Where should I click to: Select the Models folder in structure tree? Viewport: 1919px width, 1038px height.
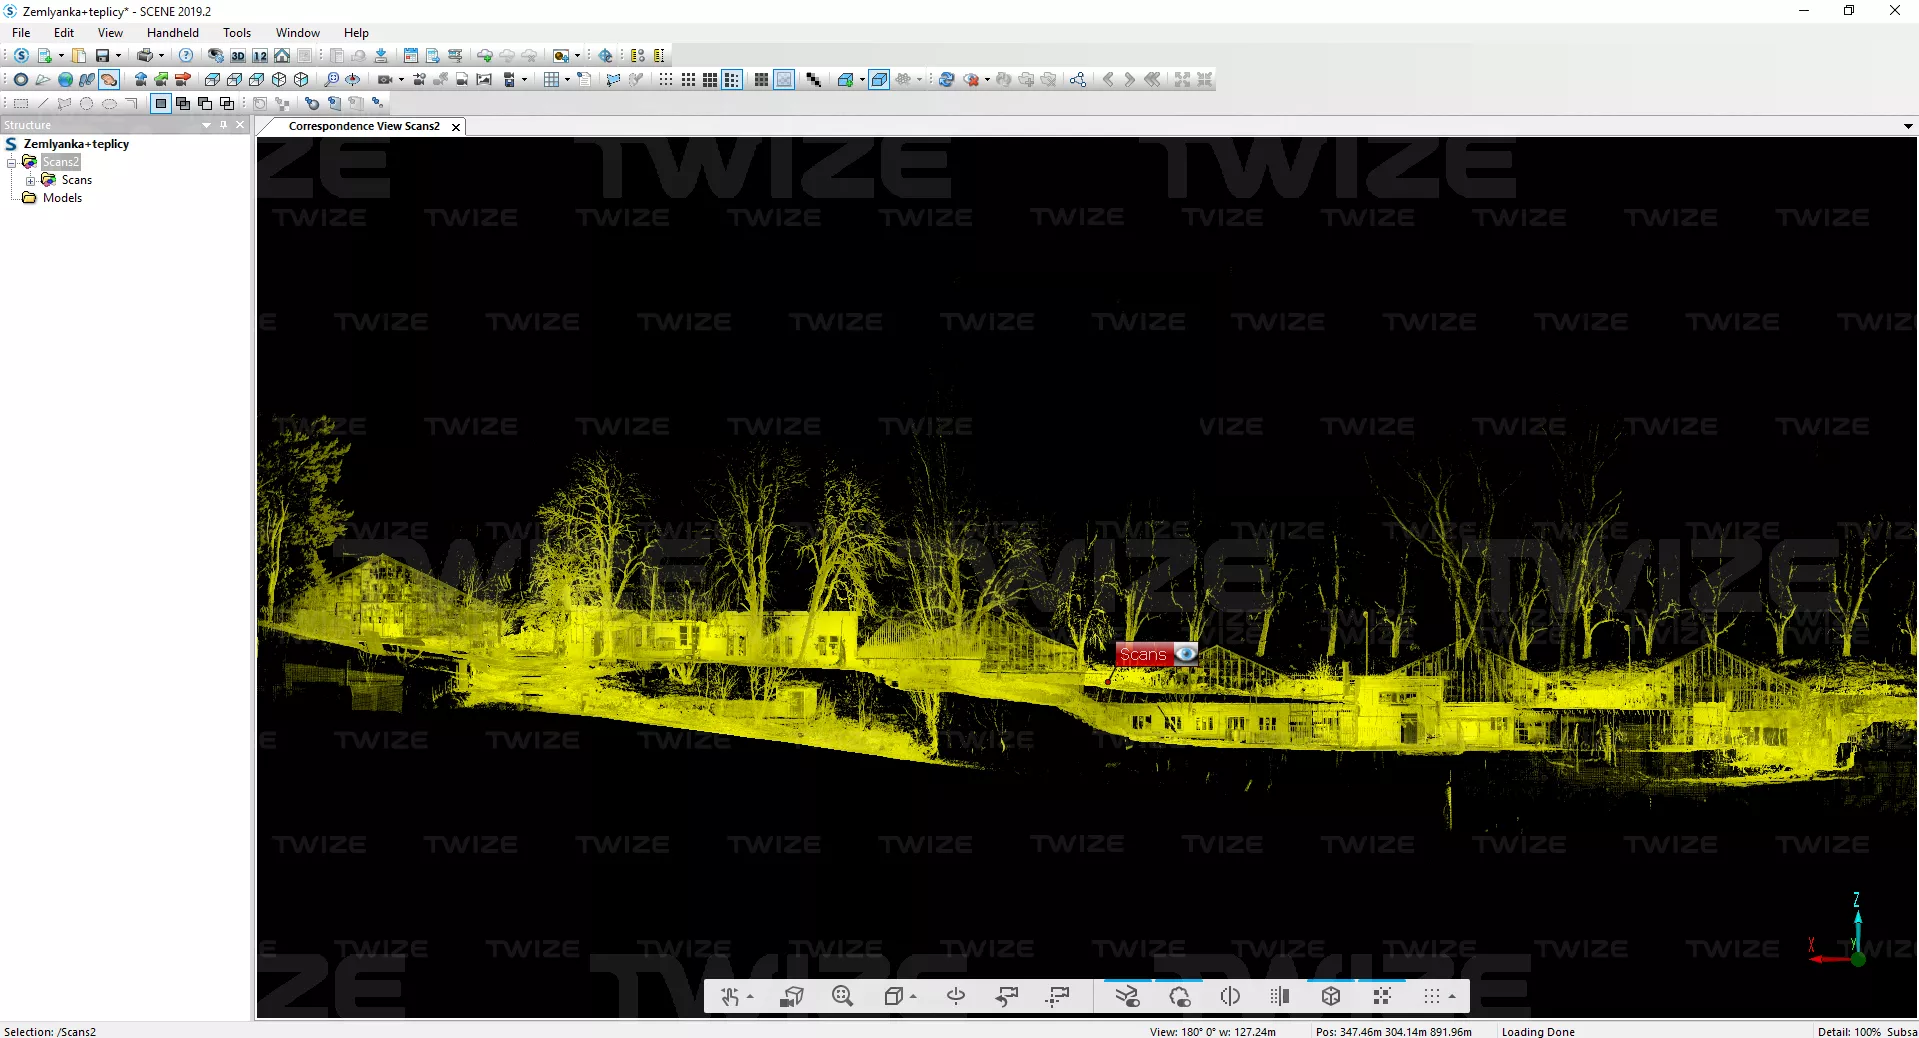pyautogui.click(x=62, y=198)
